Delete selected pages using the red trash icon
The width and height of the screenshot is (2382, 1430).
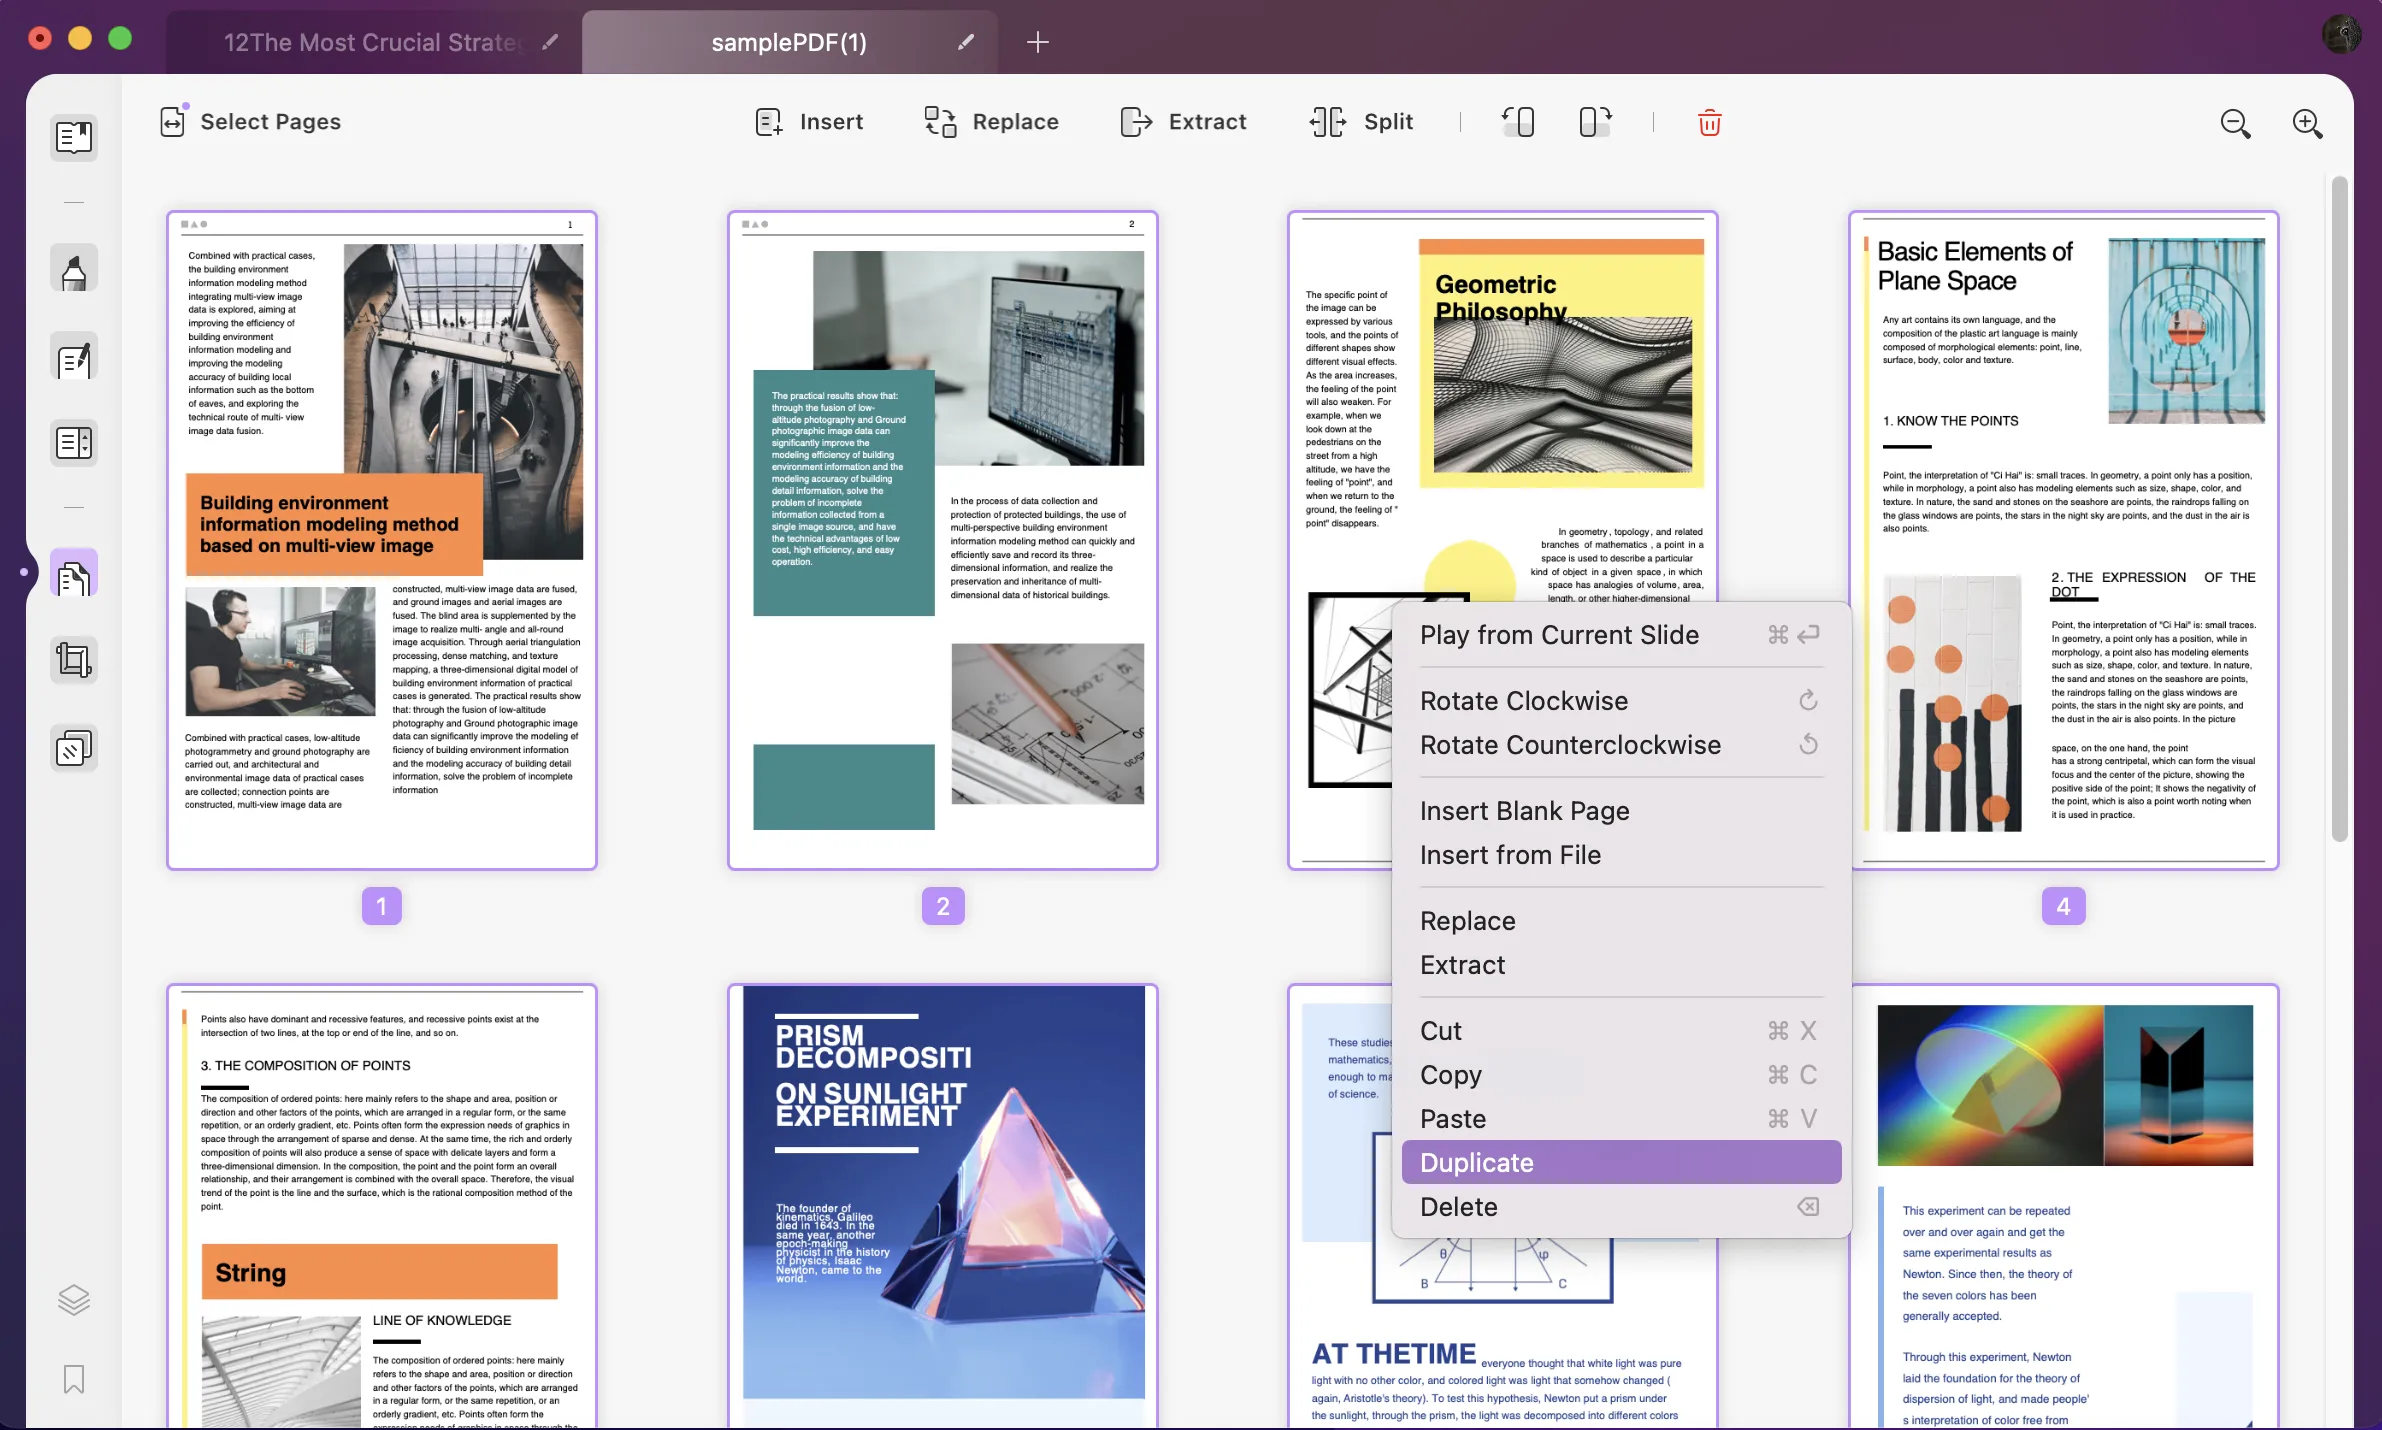click(1708, 122)
